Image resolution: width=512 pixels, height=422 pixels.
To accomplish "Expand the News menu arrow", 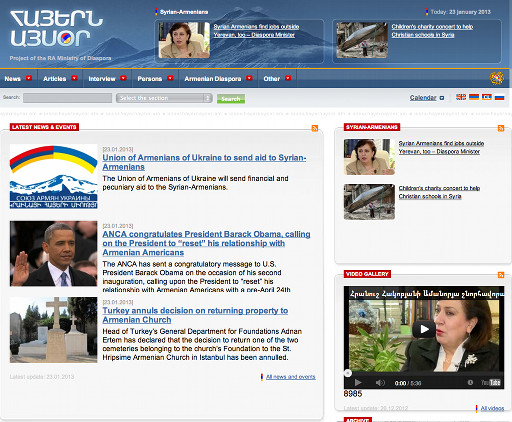I will coord(29,78).
